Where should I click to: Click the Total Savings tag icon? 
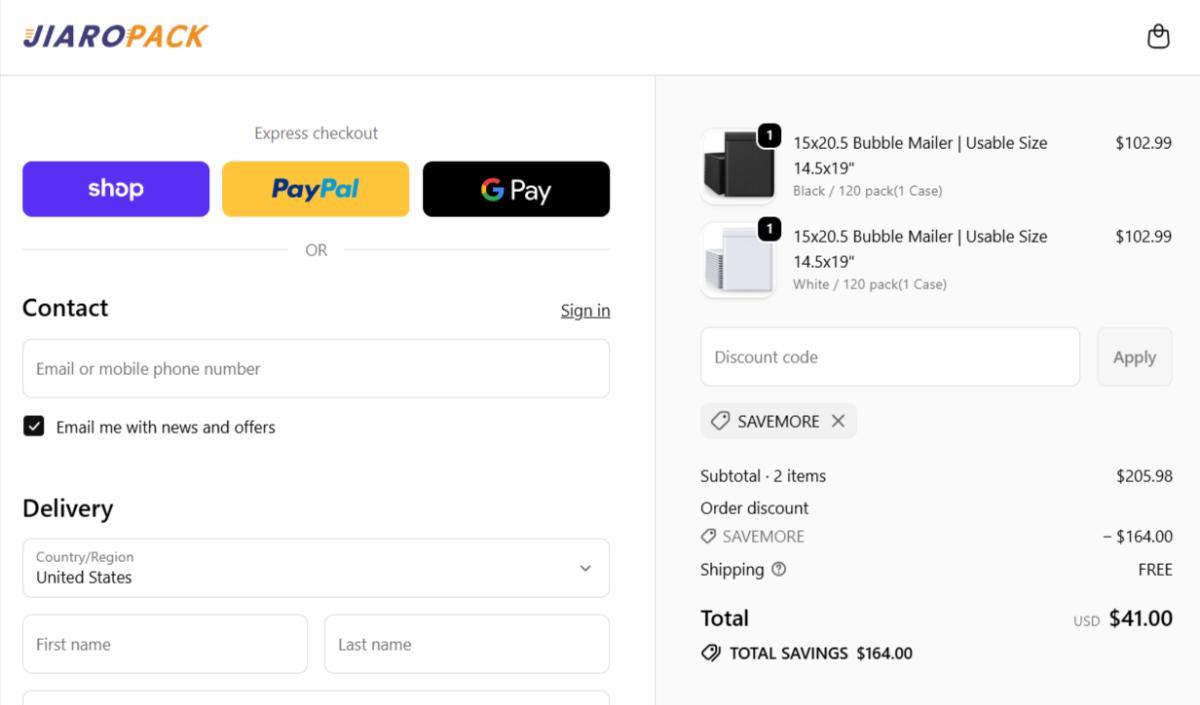coord(711,653)
